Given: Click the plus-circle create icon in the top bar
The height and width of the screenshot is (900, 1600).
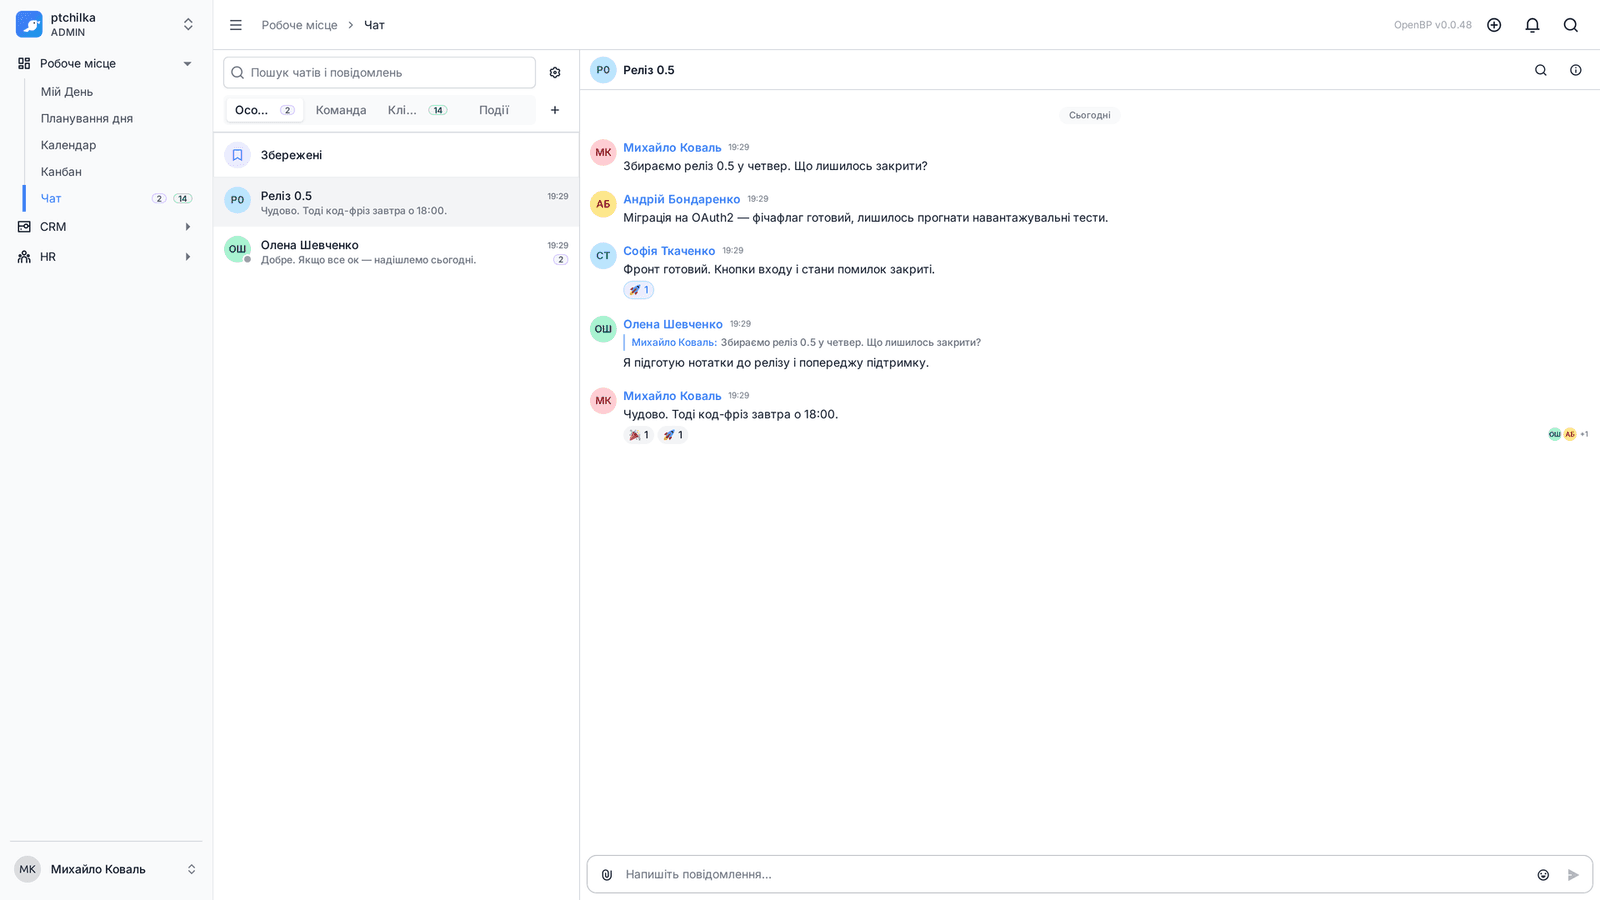Looking at the screenshot, I should pos(1494,25).
